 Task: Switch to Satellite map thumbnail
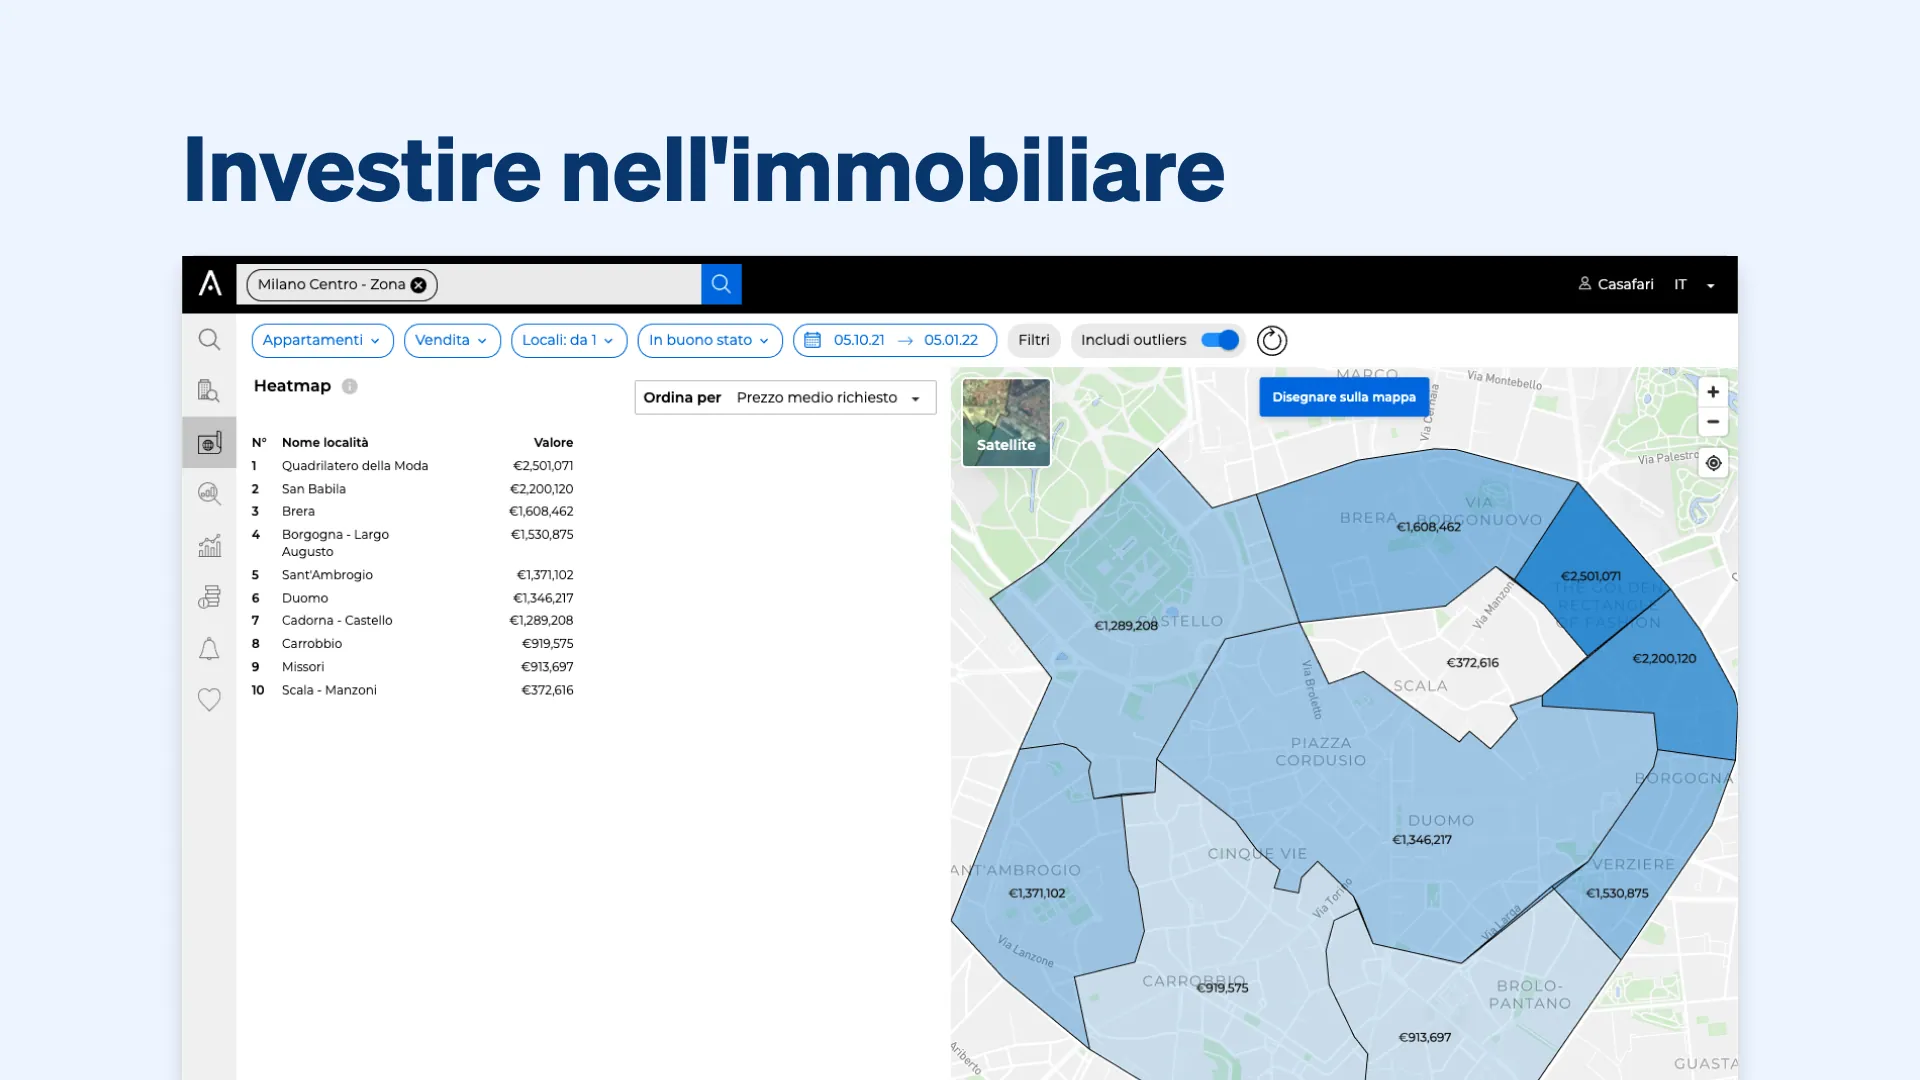[x=1006, y=422]
